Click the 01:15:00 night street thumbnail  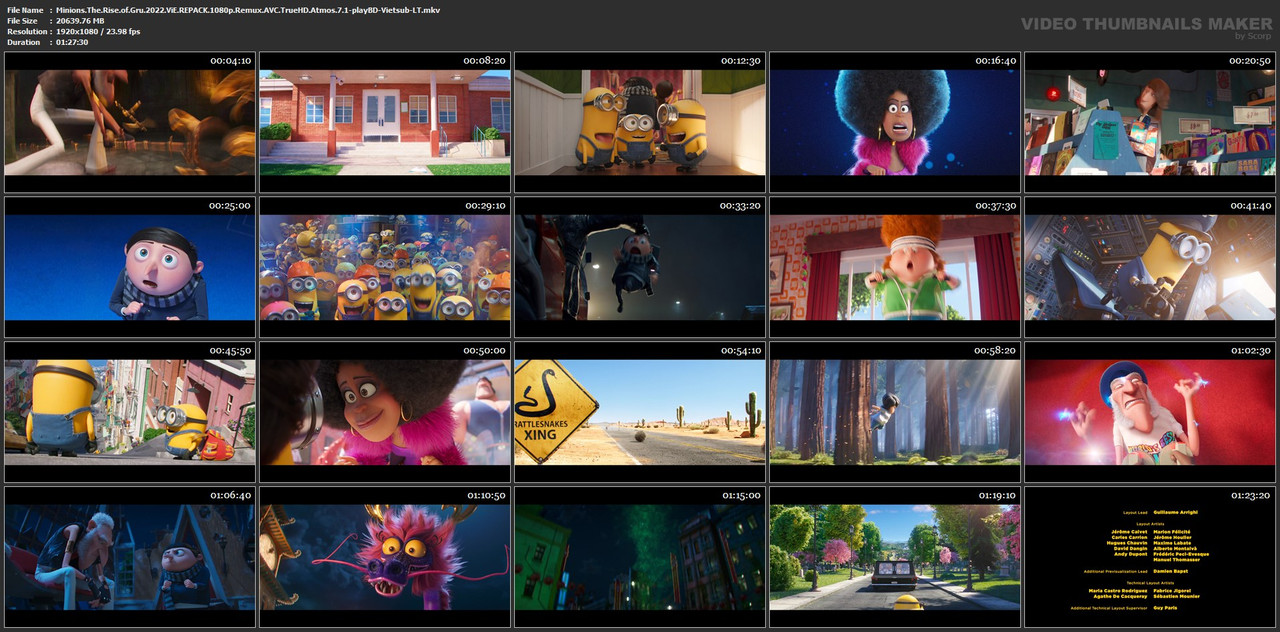[x=640, y=557]
